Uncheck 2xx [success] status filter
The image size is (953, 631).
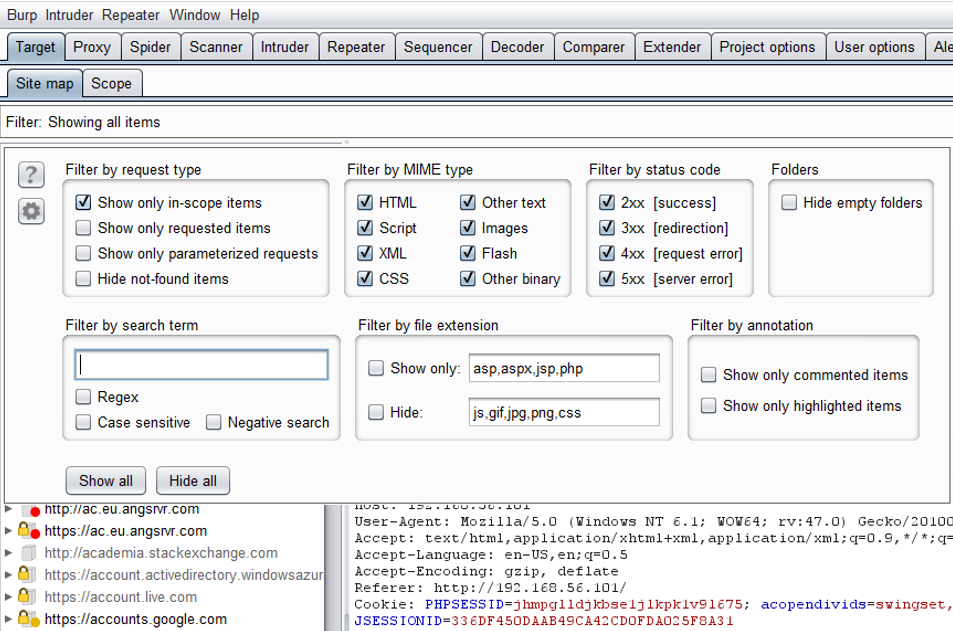607,202
